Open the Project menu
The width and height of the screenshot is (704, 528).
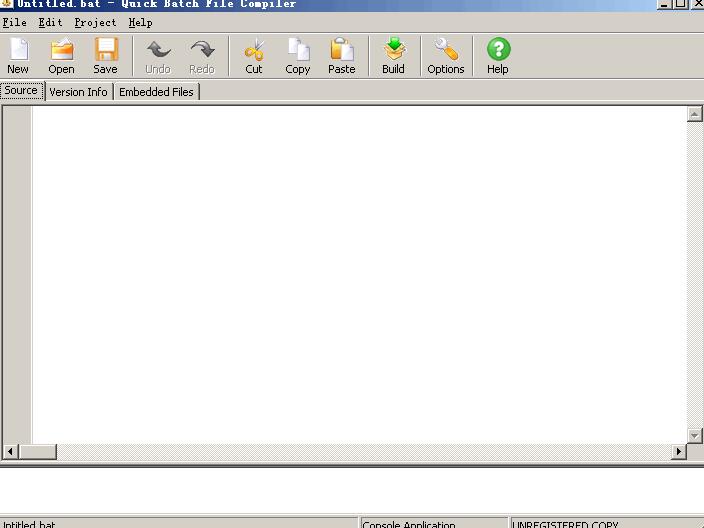[95, 22]
